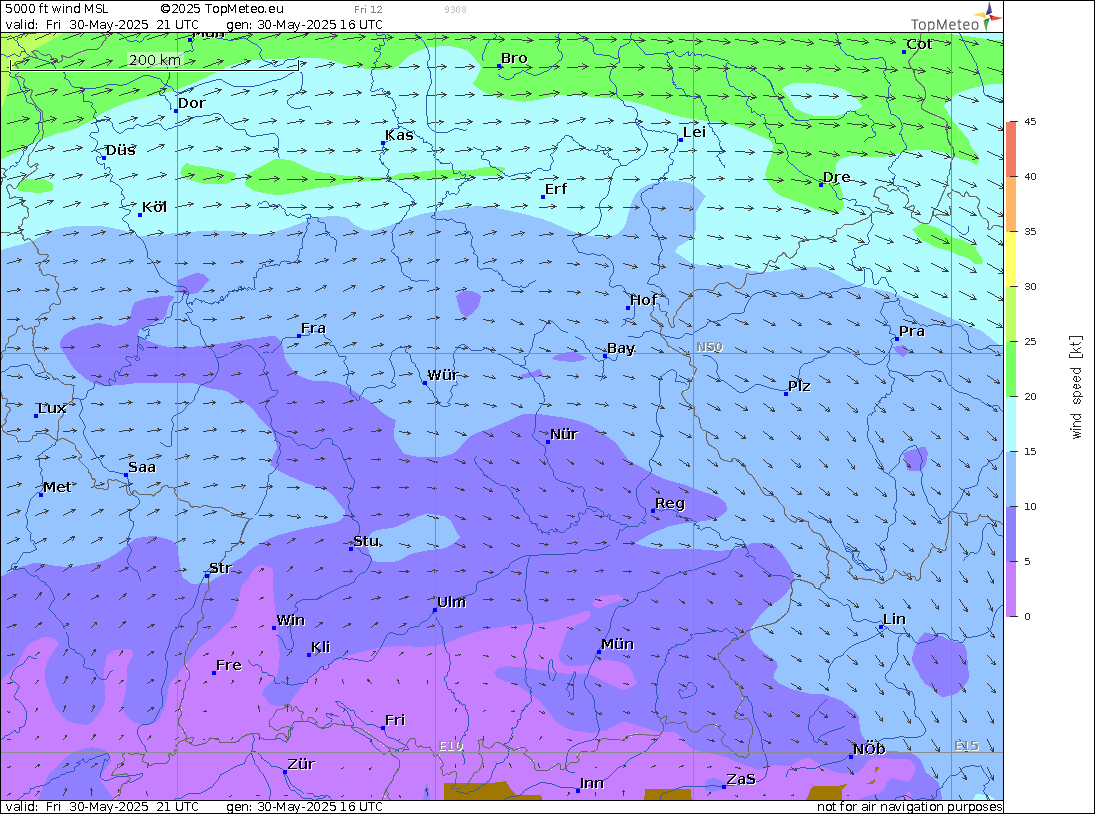This screenshot has width=1095, height=814.
Task: Select the Luxembourg (Lux) marker
Action: coord(36,416)
